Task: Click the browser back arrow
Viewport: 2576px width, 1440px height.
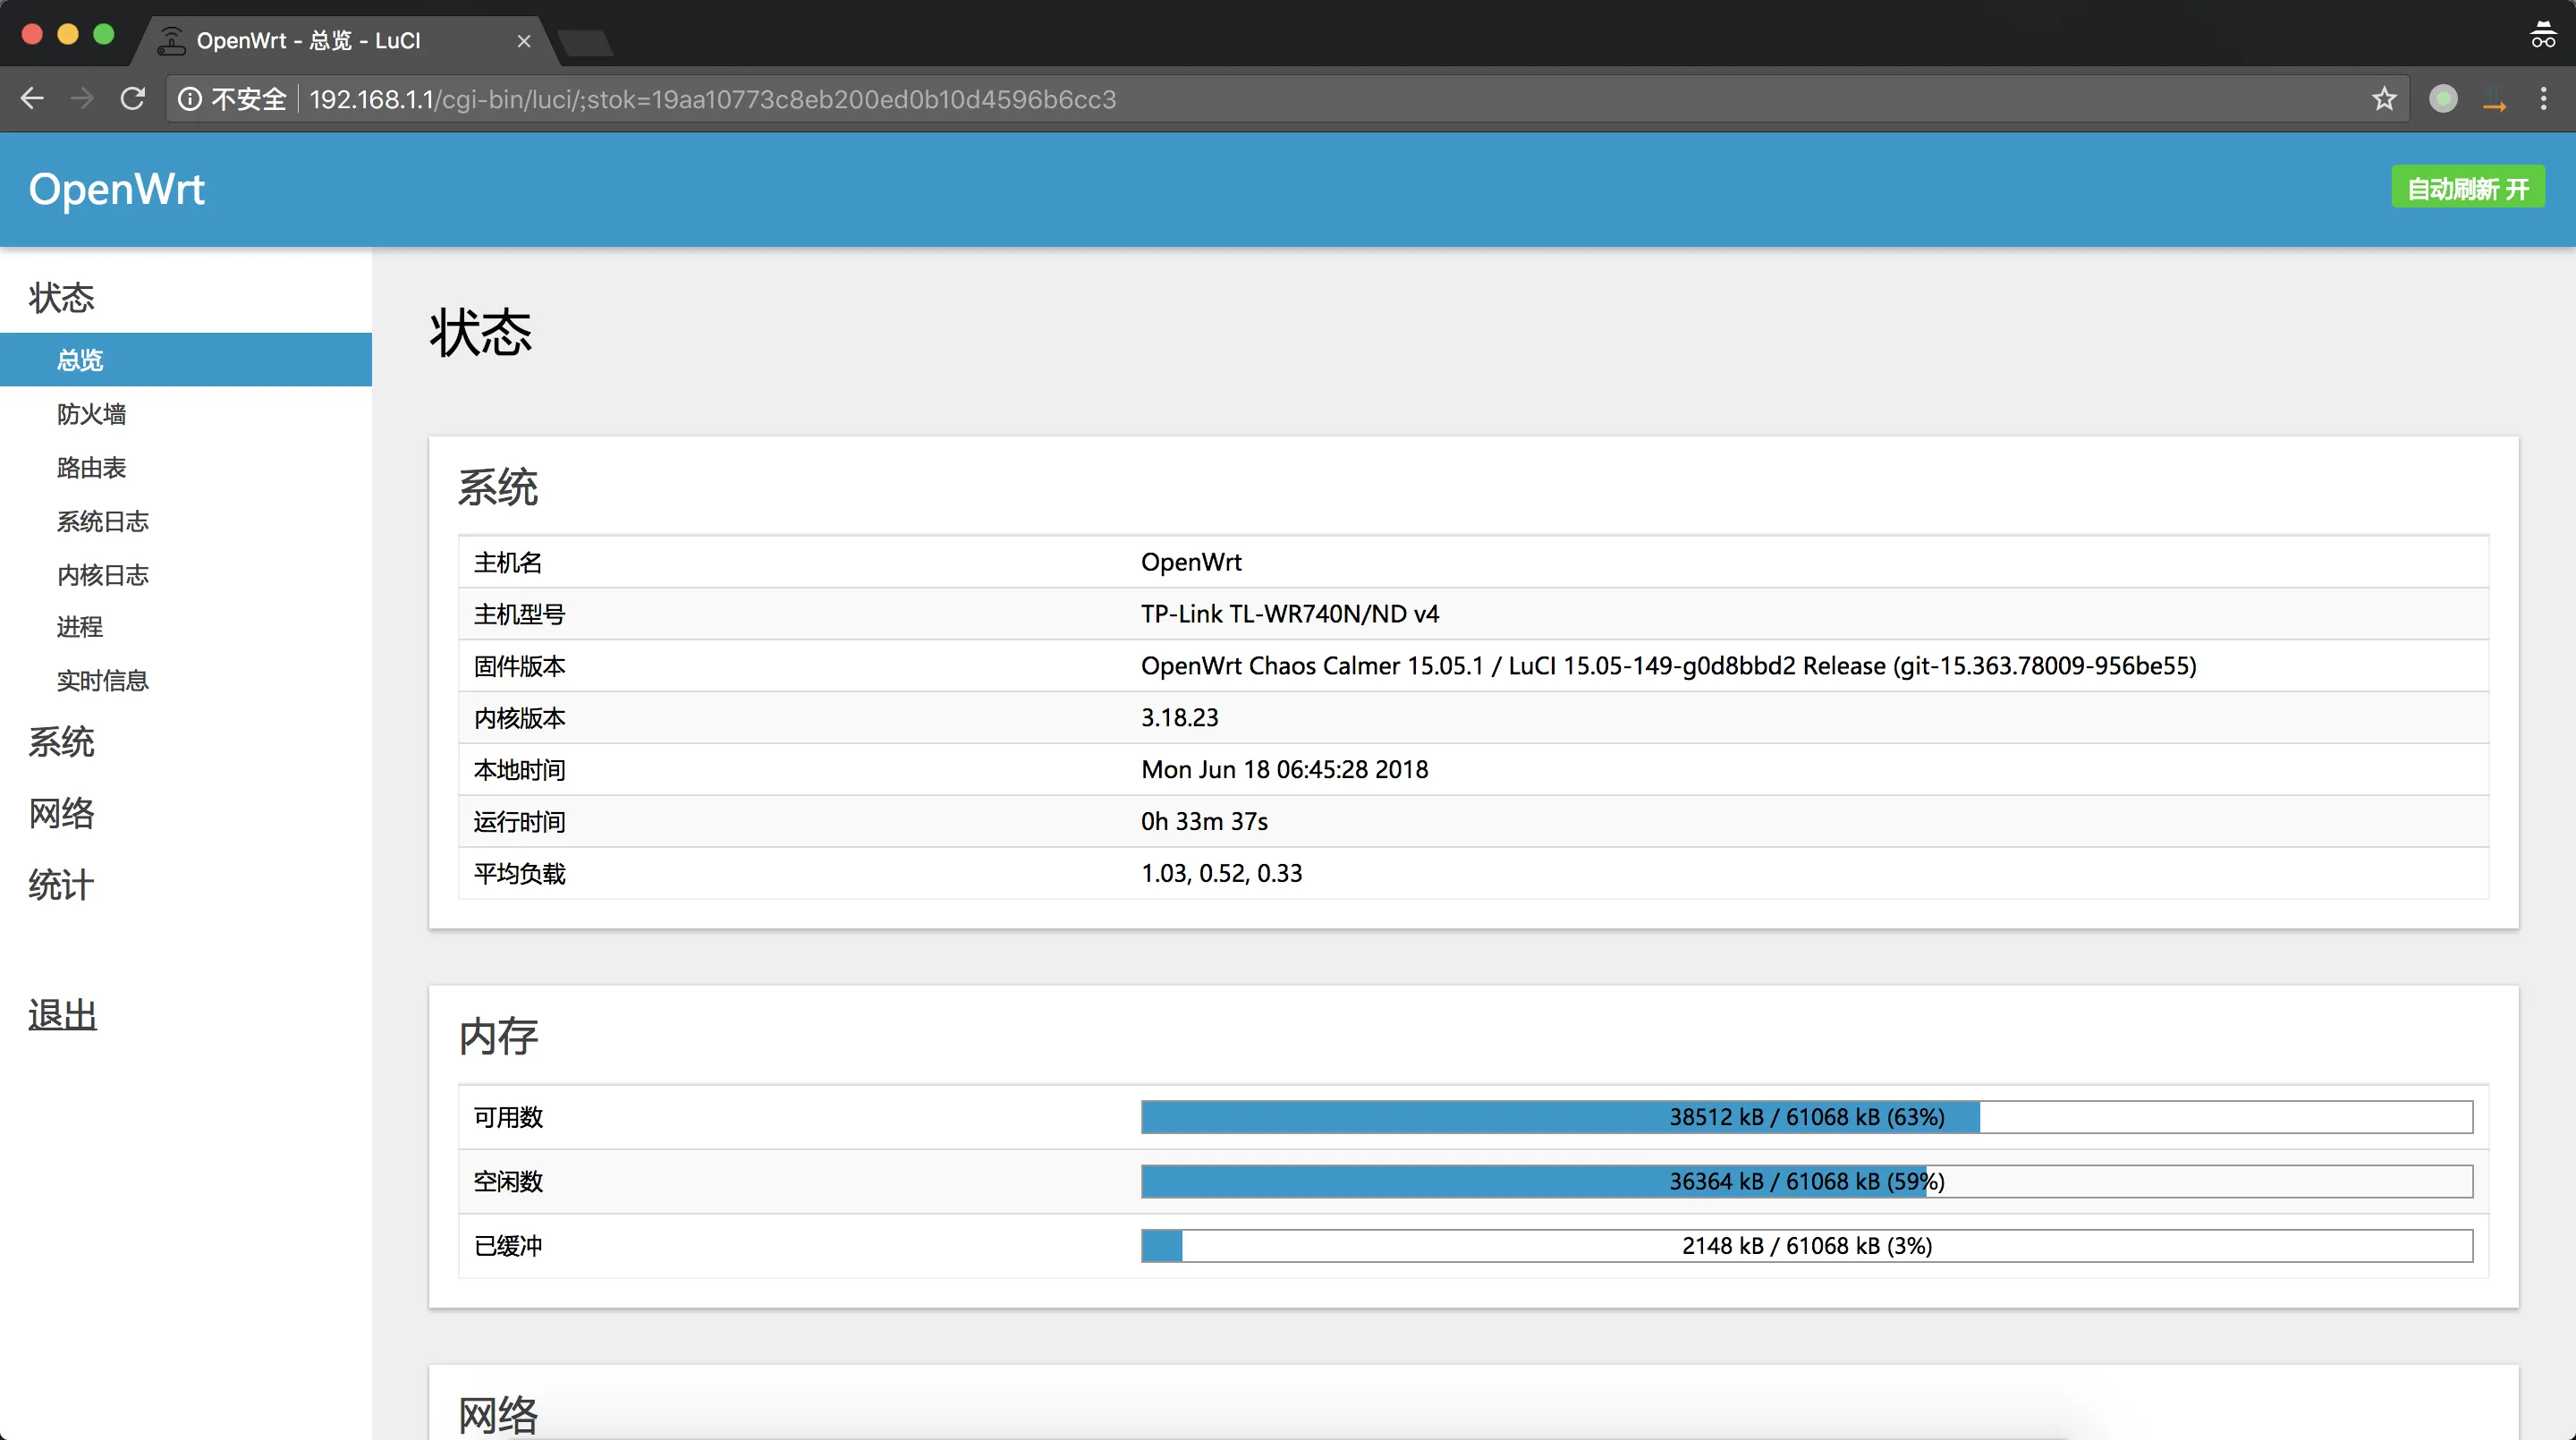Action: pyautogui.click(x=32, y=98)
